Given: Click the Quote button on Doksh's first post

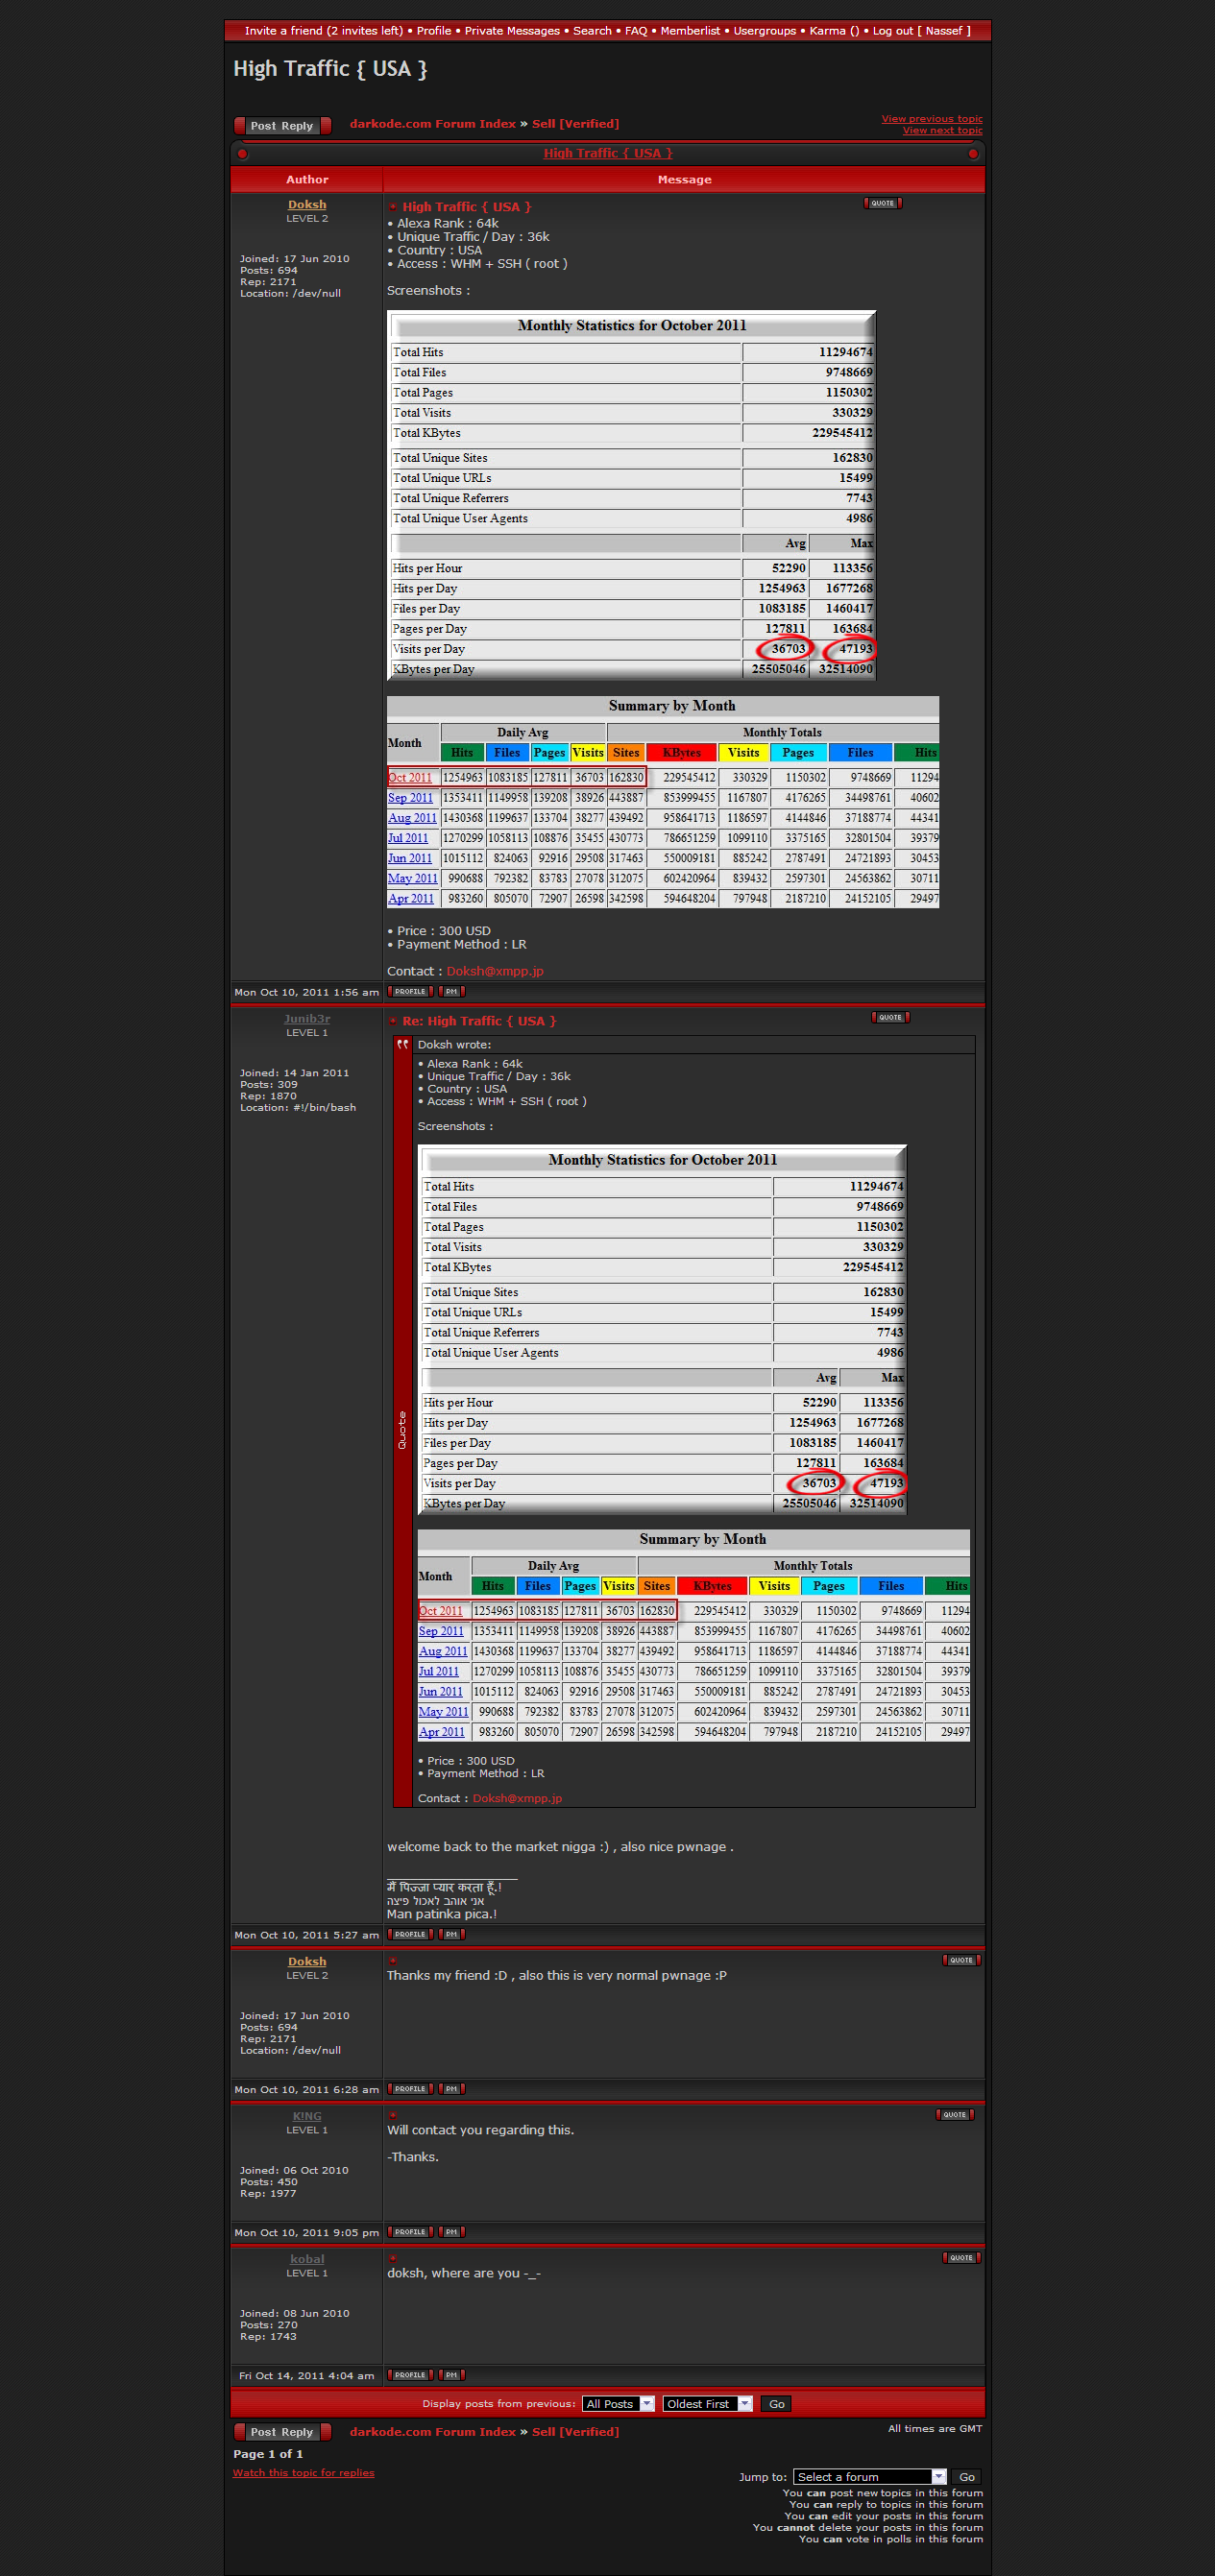Looking at the screenshot, I should tap(882, 203).
